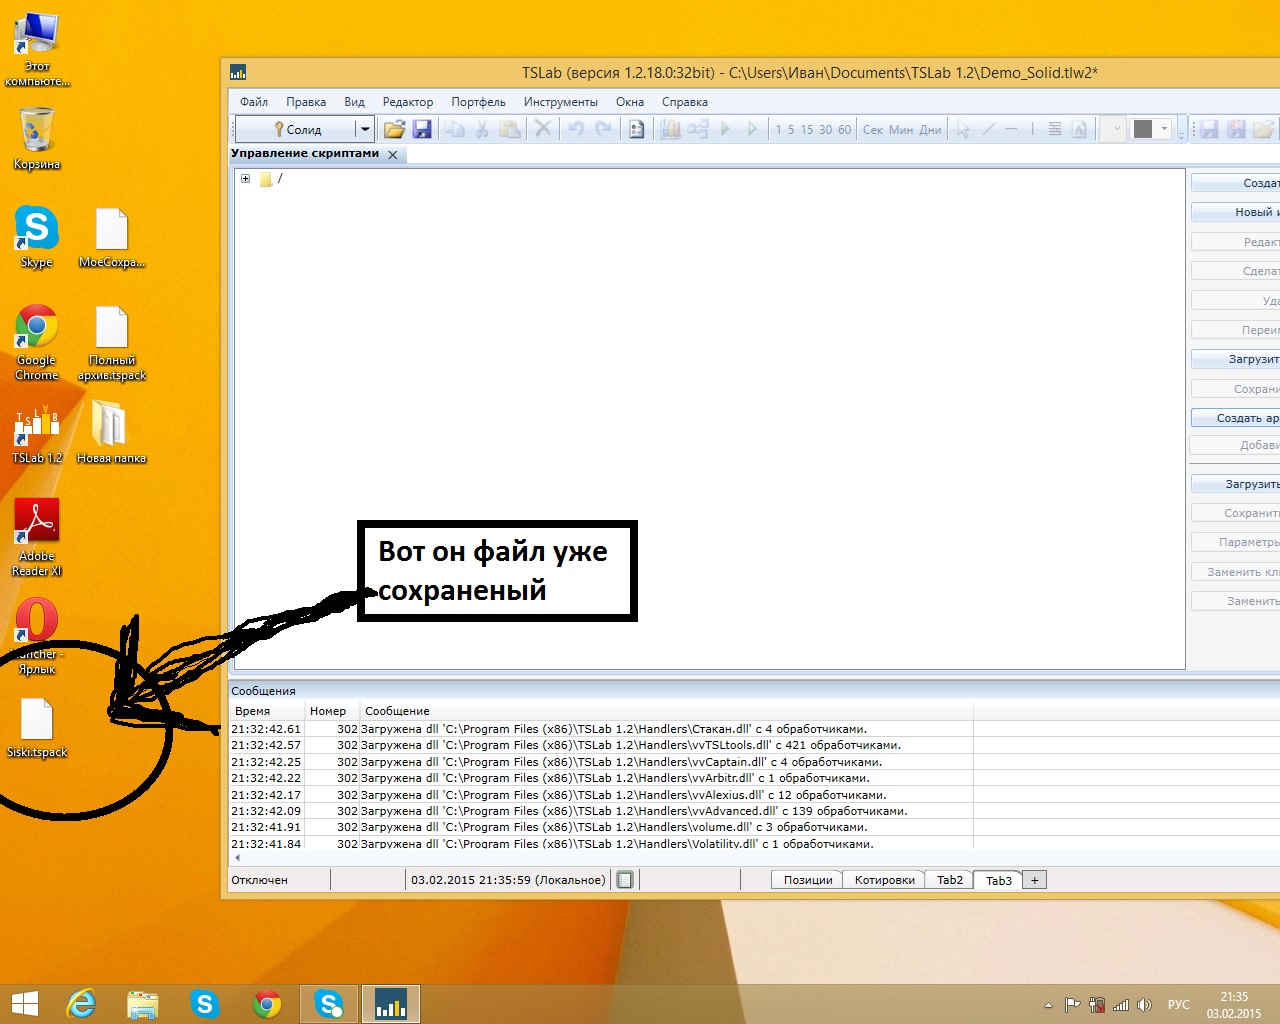1280x1024 pixels.
Task: Expand the root folder tree node
Action: [x=245, y=179]
